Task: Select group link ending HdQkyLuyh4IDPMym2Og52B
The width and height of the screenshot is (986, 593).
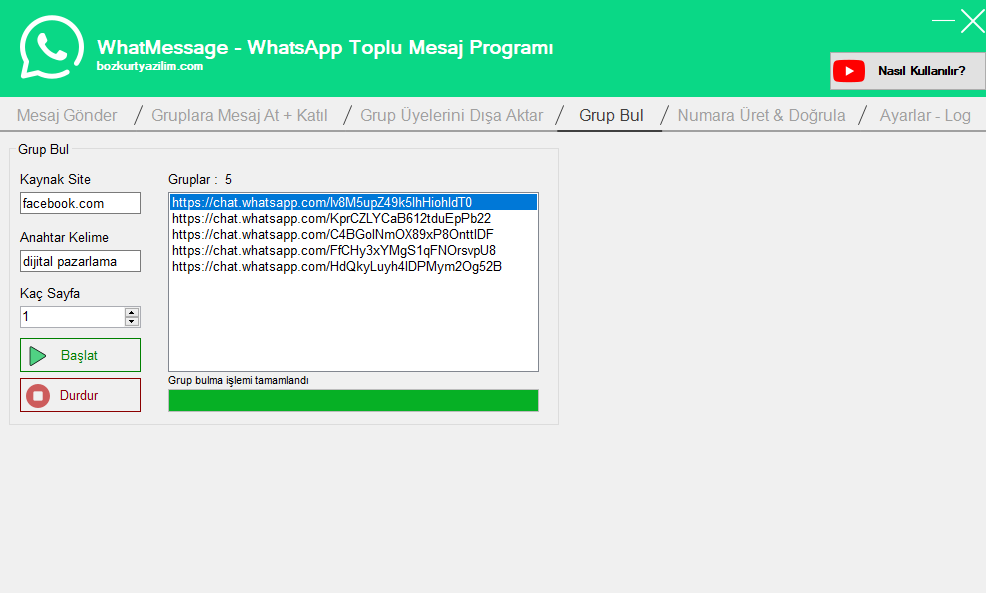Action: [353, 267]
